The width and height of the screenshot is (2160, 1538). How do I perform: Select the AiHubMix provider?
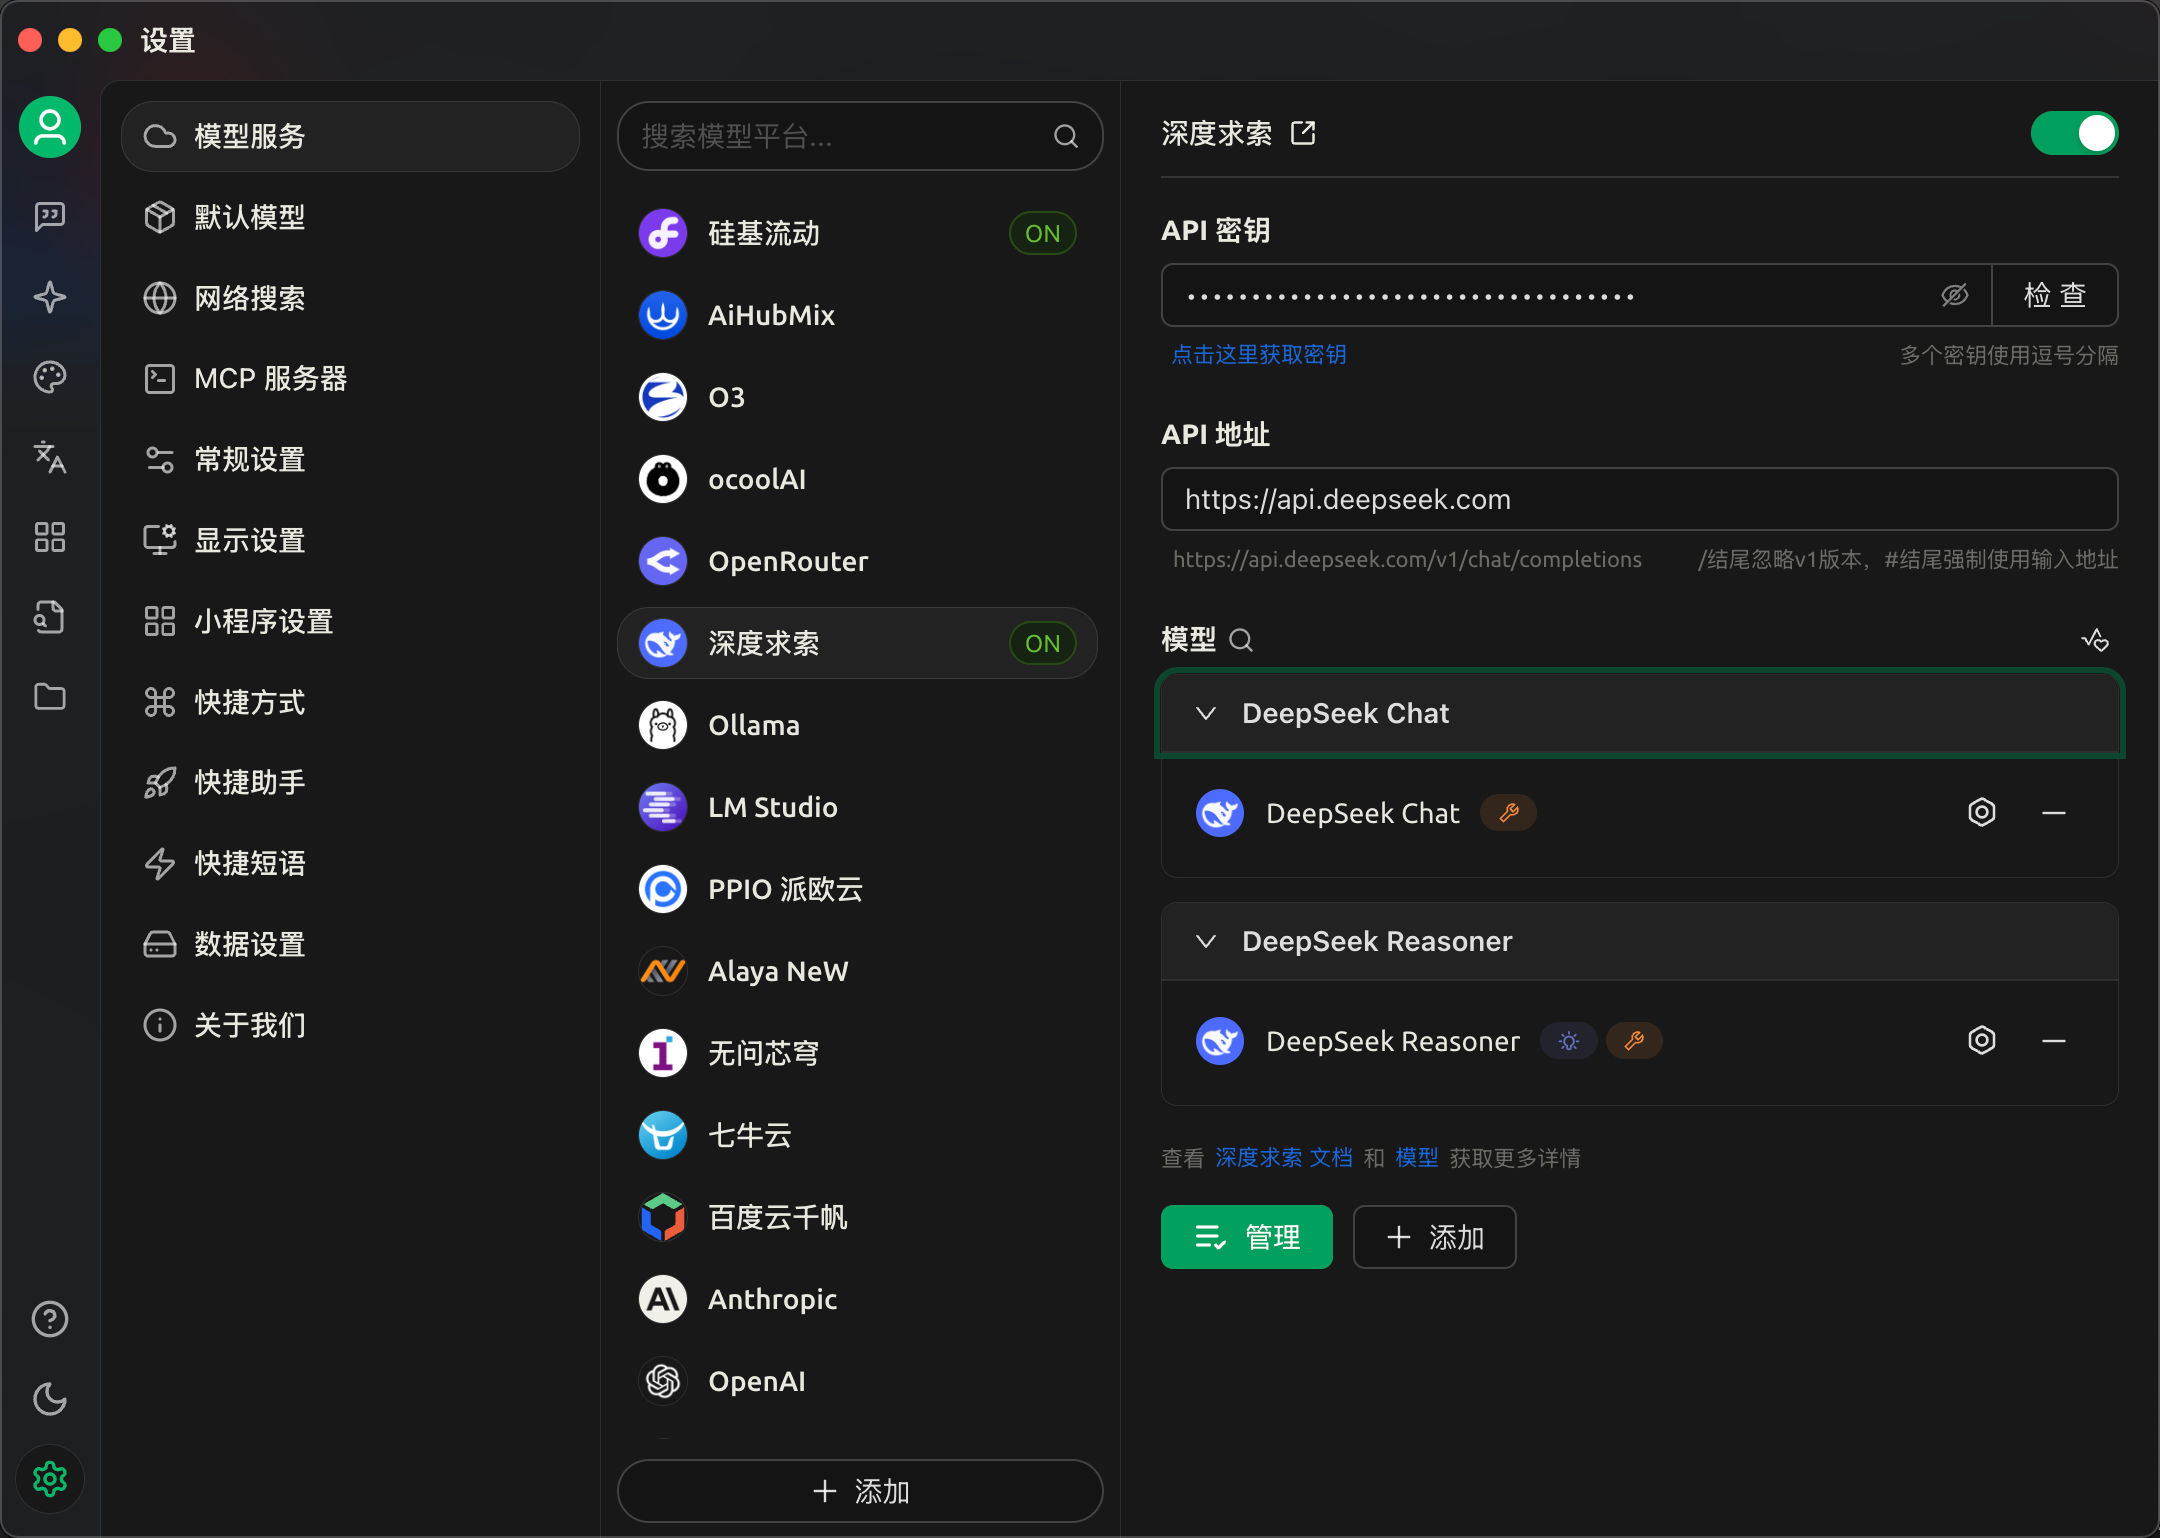pos(858,315)
